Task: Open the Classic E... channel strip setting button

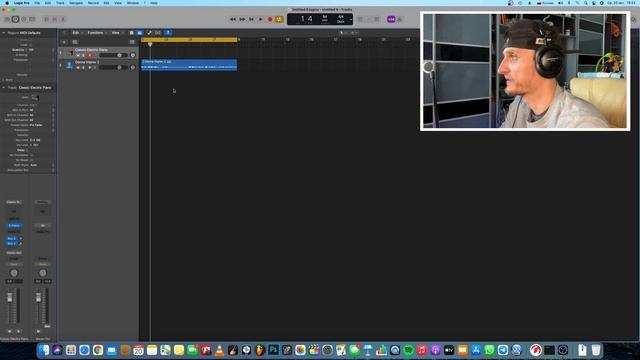Action: (14, 202)
